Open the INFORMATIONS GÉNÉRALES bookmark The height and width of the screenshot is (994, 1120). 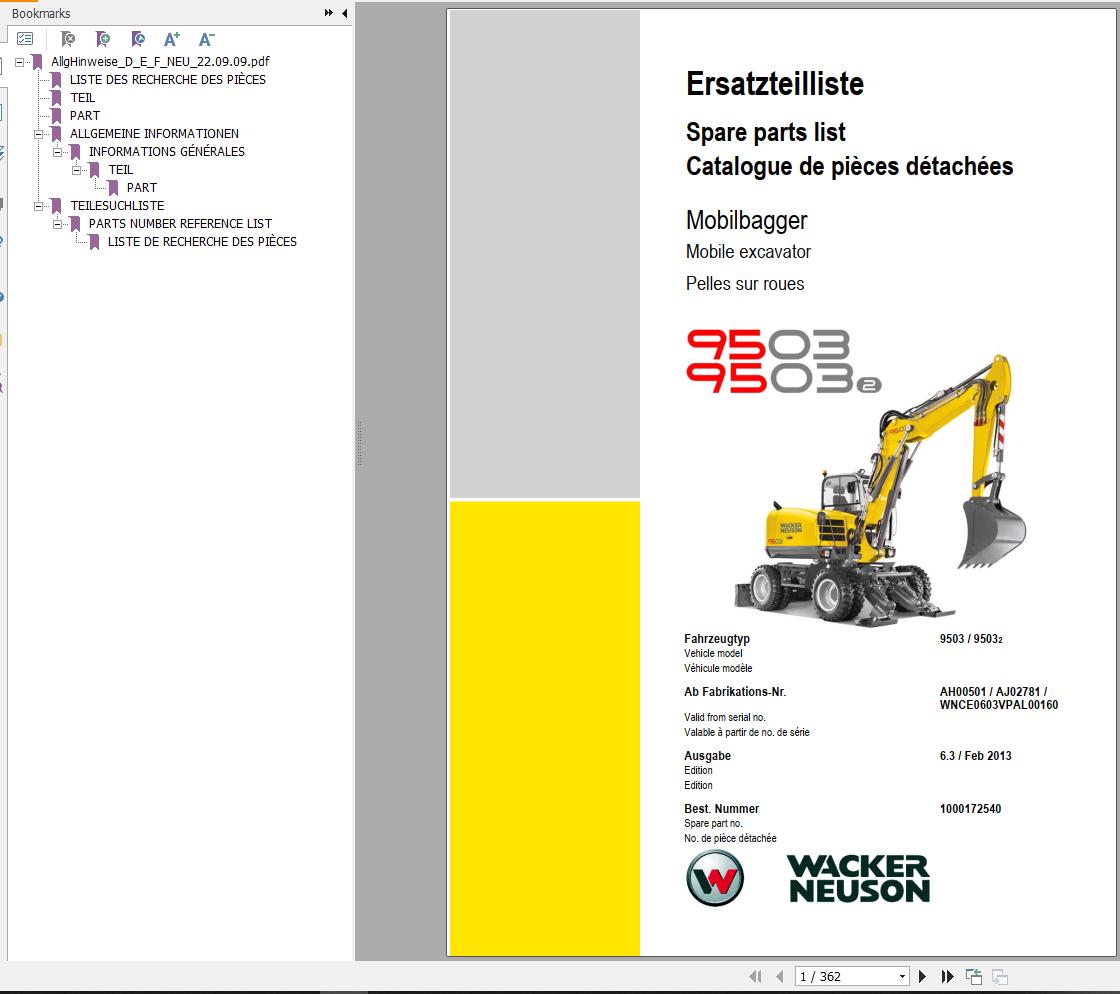click(166, 151)
